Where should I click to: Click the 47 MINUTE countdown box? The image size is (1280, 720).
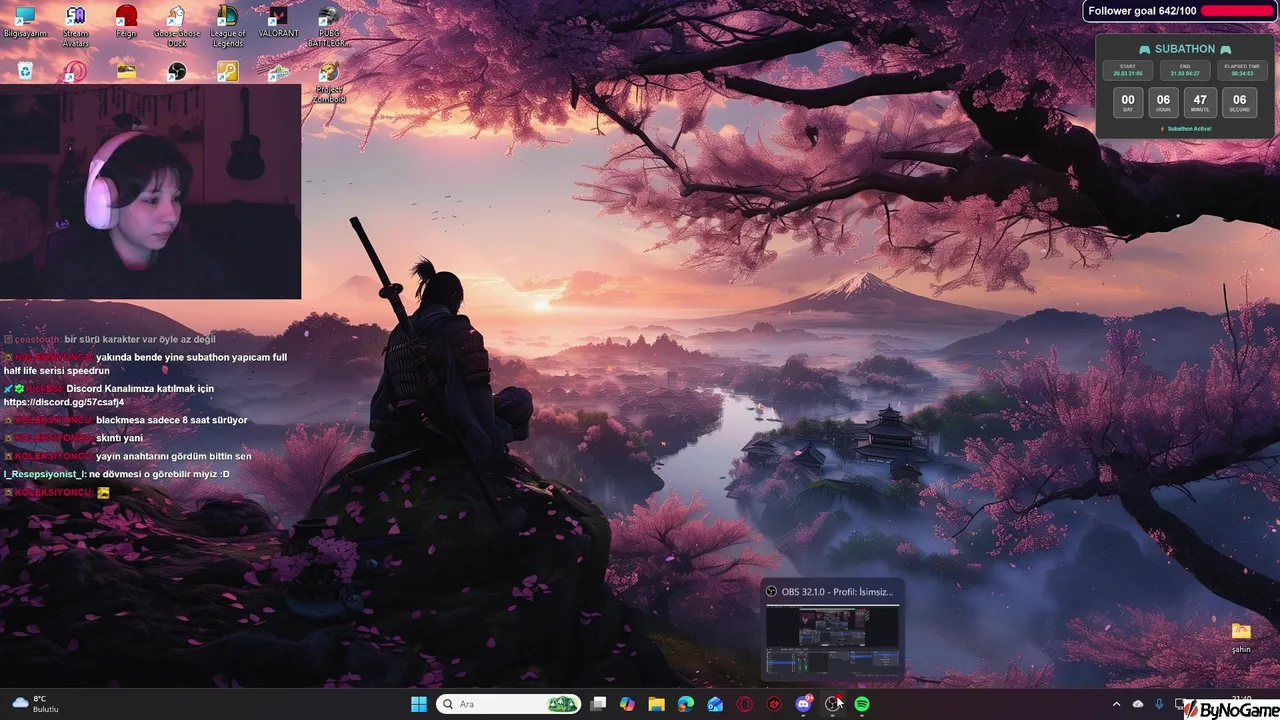click(1200, 103)
